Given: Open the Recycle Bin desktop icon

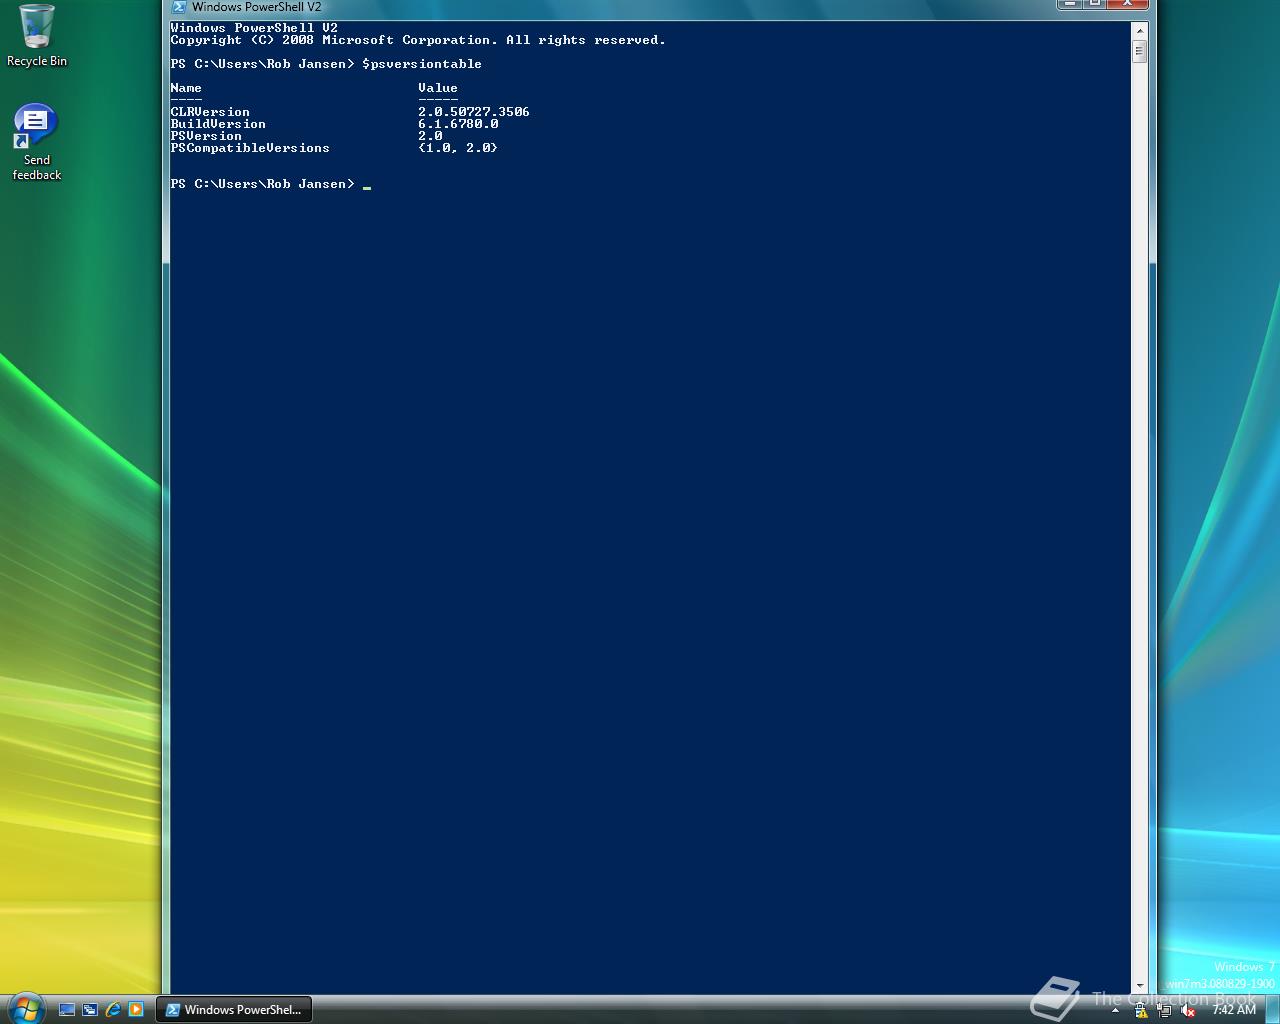Looking at the screenshot, I should [37, 36].
